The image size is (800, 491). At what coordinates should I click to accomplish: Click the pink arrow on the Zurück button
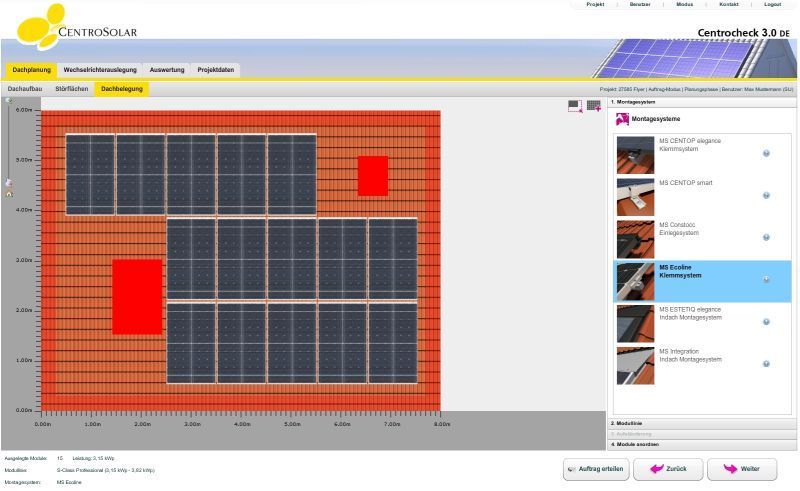coord(657,469)
